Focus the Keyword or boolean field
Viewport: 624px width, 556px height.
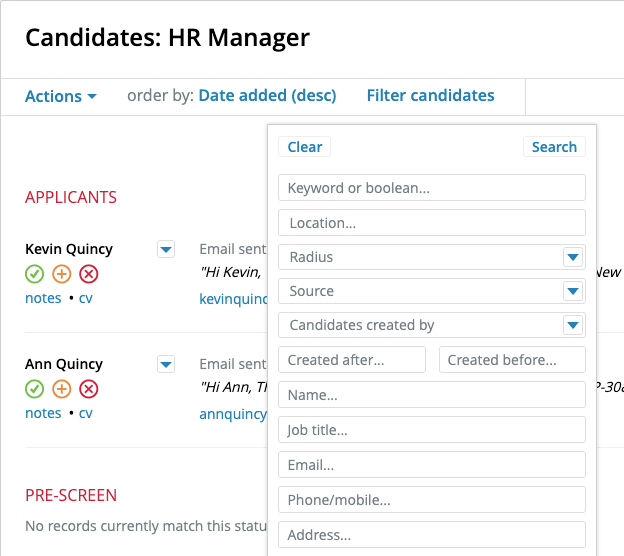[x=432, y=188]
